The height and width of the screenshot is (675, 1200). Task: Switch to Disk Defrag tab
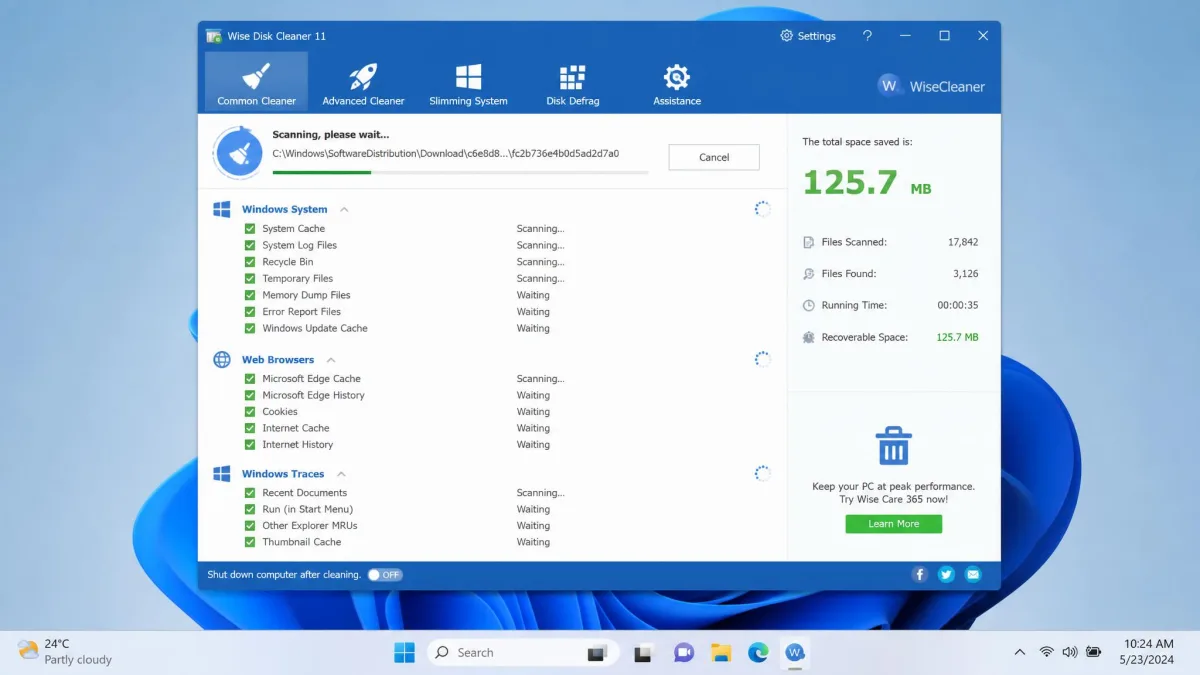tap(572, 82)
